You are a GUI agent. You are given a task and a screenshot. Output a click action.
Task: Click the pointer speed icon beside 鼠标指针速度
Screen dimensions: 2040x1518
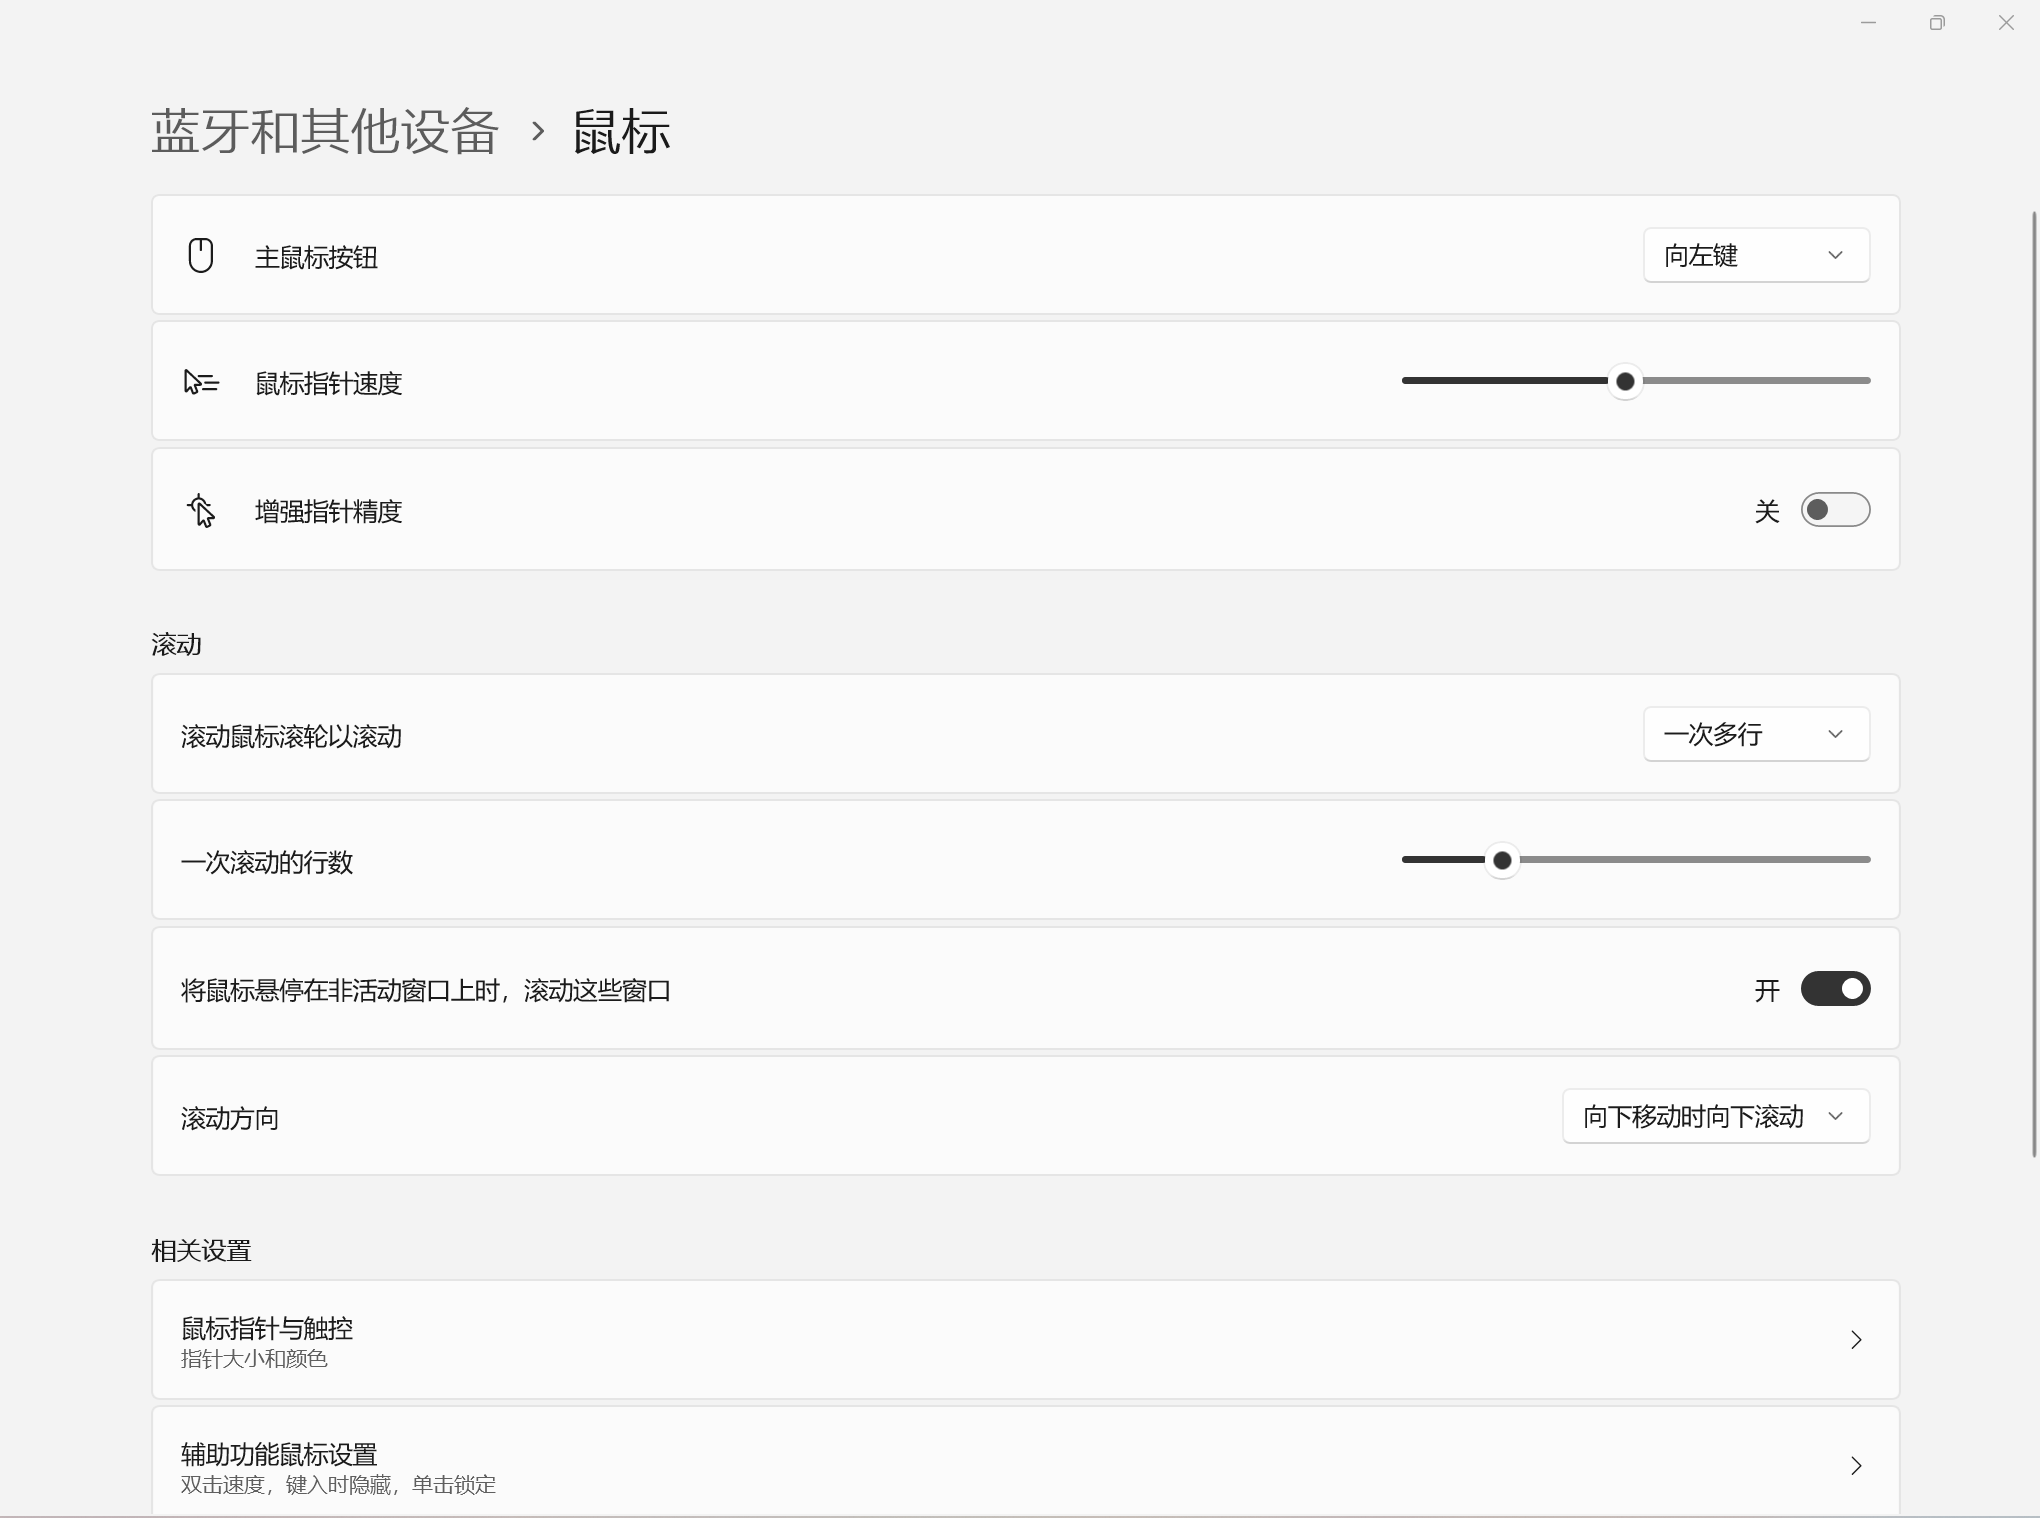click(x=201, y=382)
